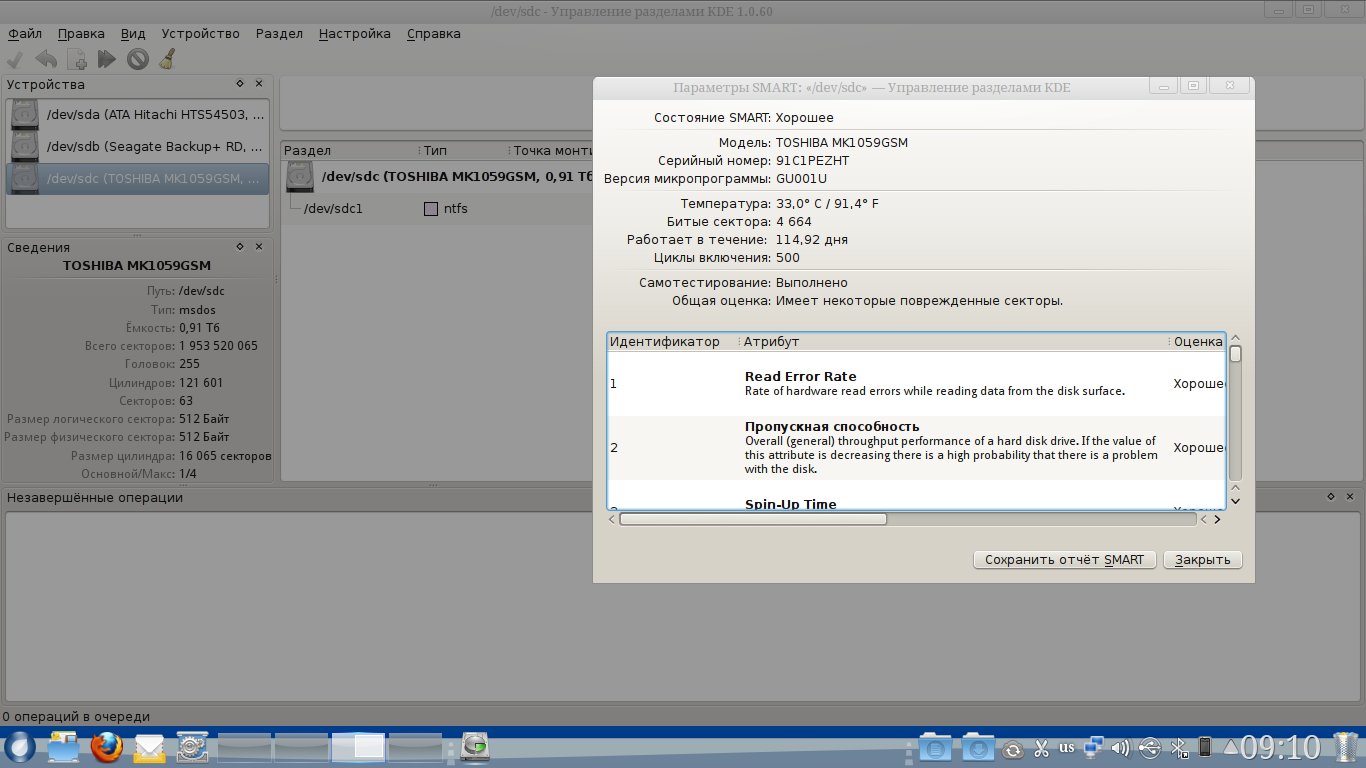Open the clipboard scissors tray icon
Image resolution: width=1366 pixels, height=768 pixels.
[x=1041, y=748]
